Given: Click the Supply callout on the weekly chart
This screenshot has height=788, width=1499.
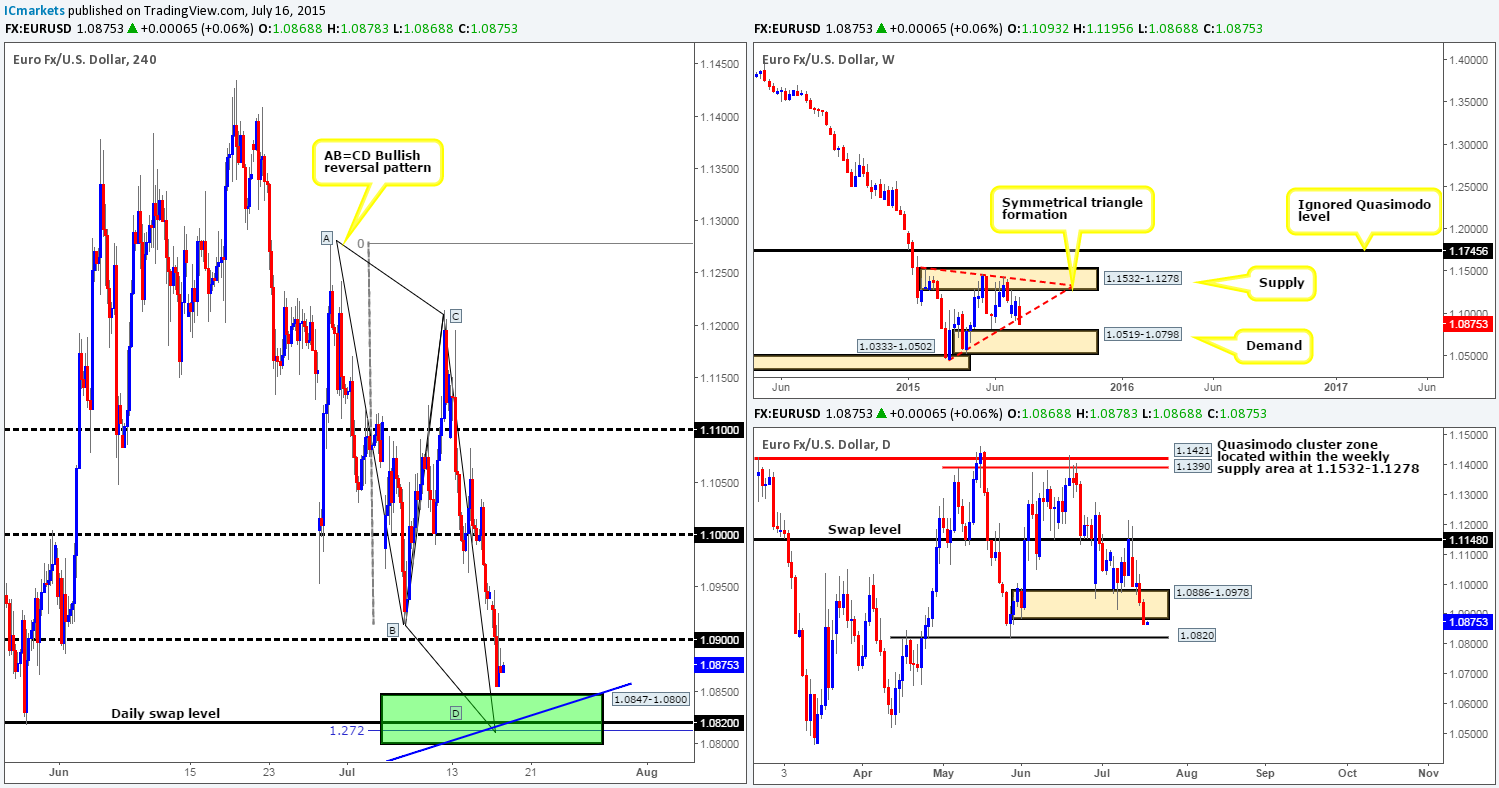Looking at the screenshot, I should pos(1284,283).
